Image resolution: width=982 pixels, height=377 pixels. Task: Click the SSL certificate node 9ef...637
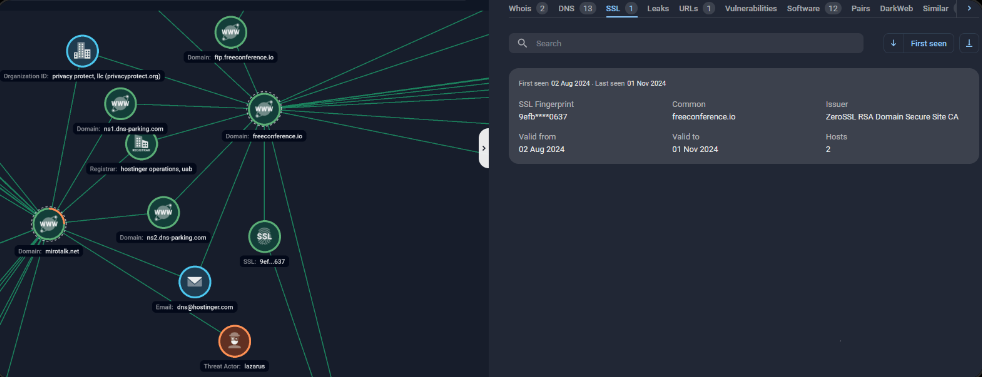[x=264, y=236]
